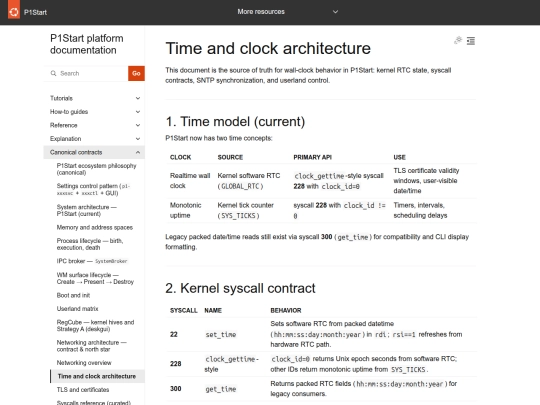The width and height of the screenshot is (540, 405).
Task: Toggle the theme switch icon near title
Action: (x=458, y=41)
